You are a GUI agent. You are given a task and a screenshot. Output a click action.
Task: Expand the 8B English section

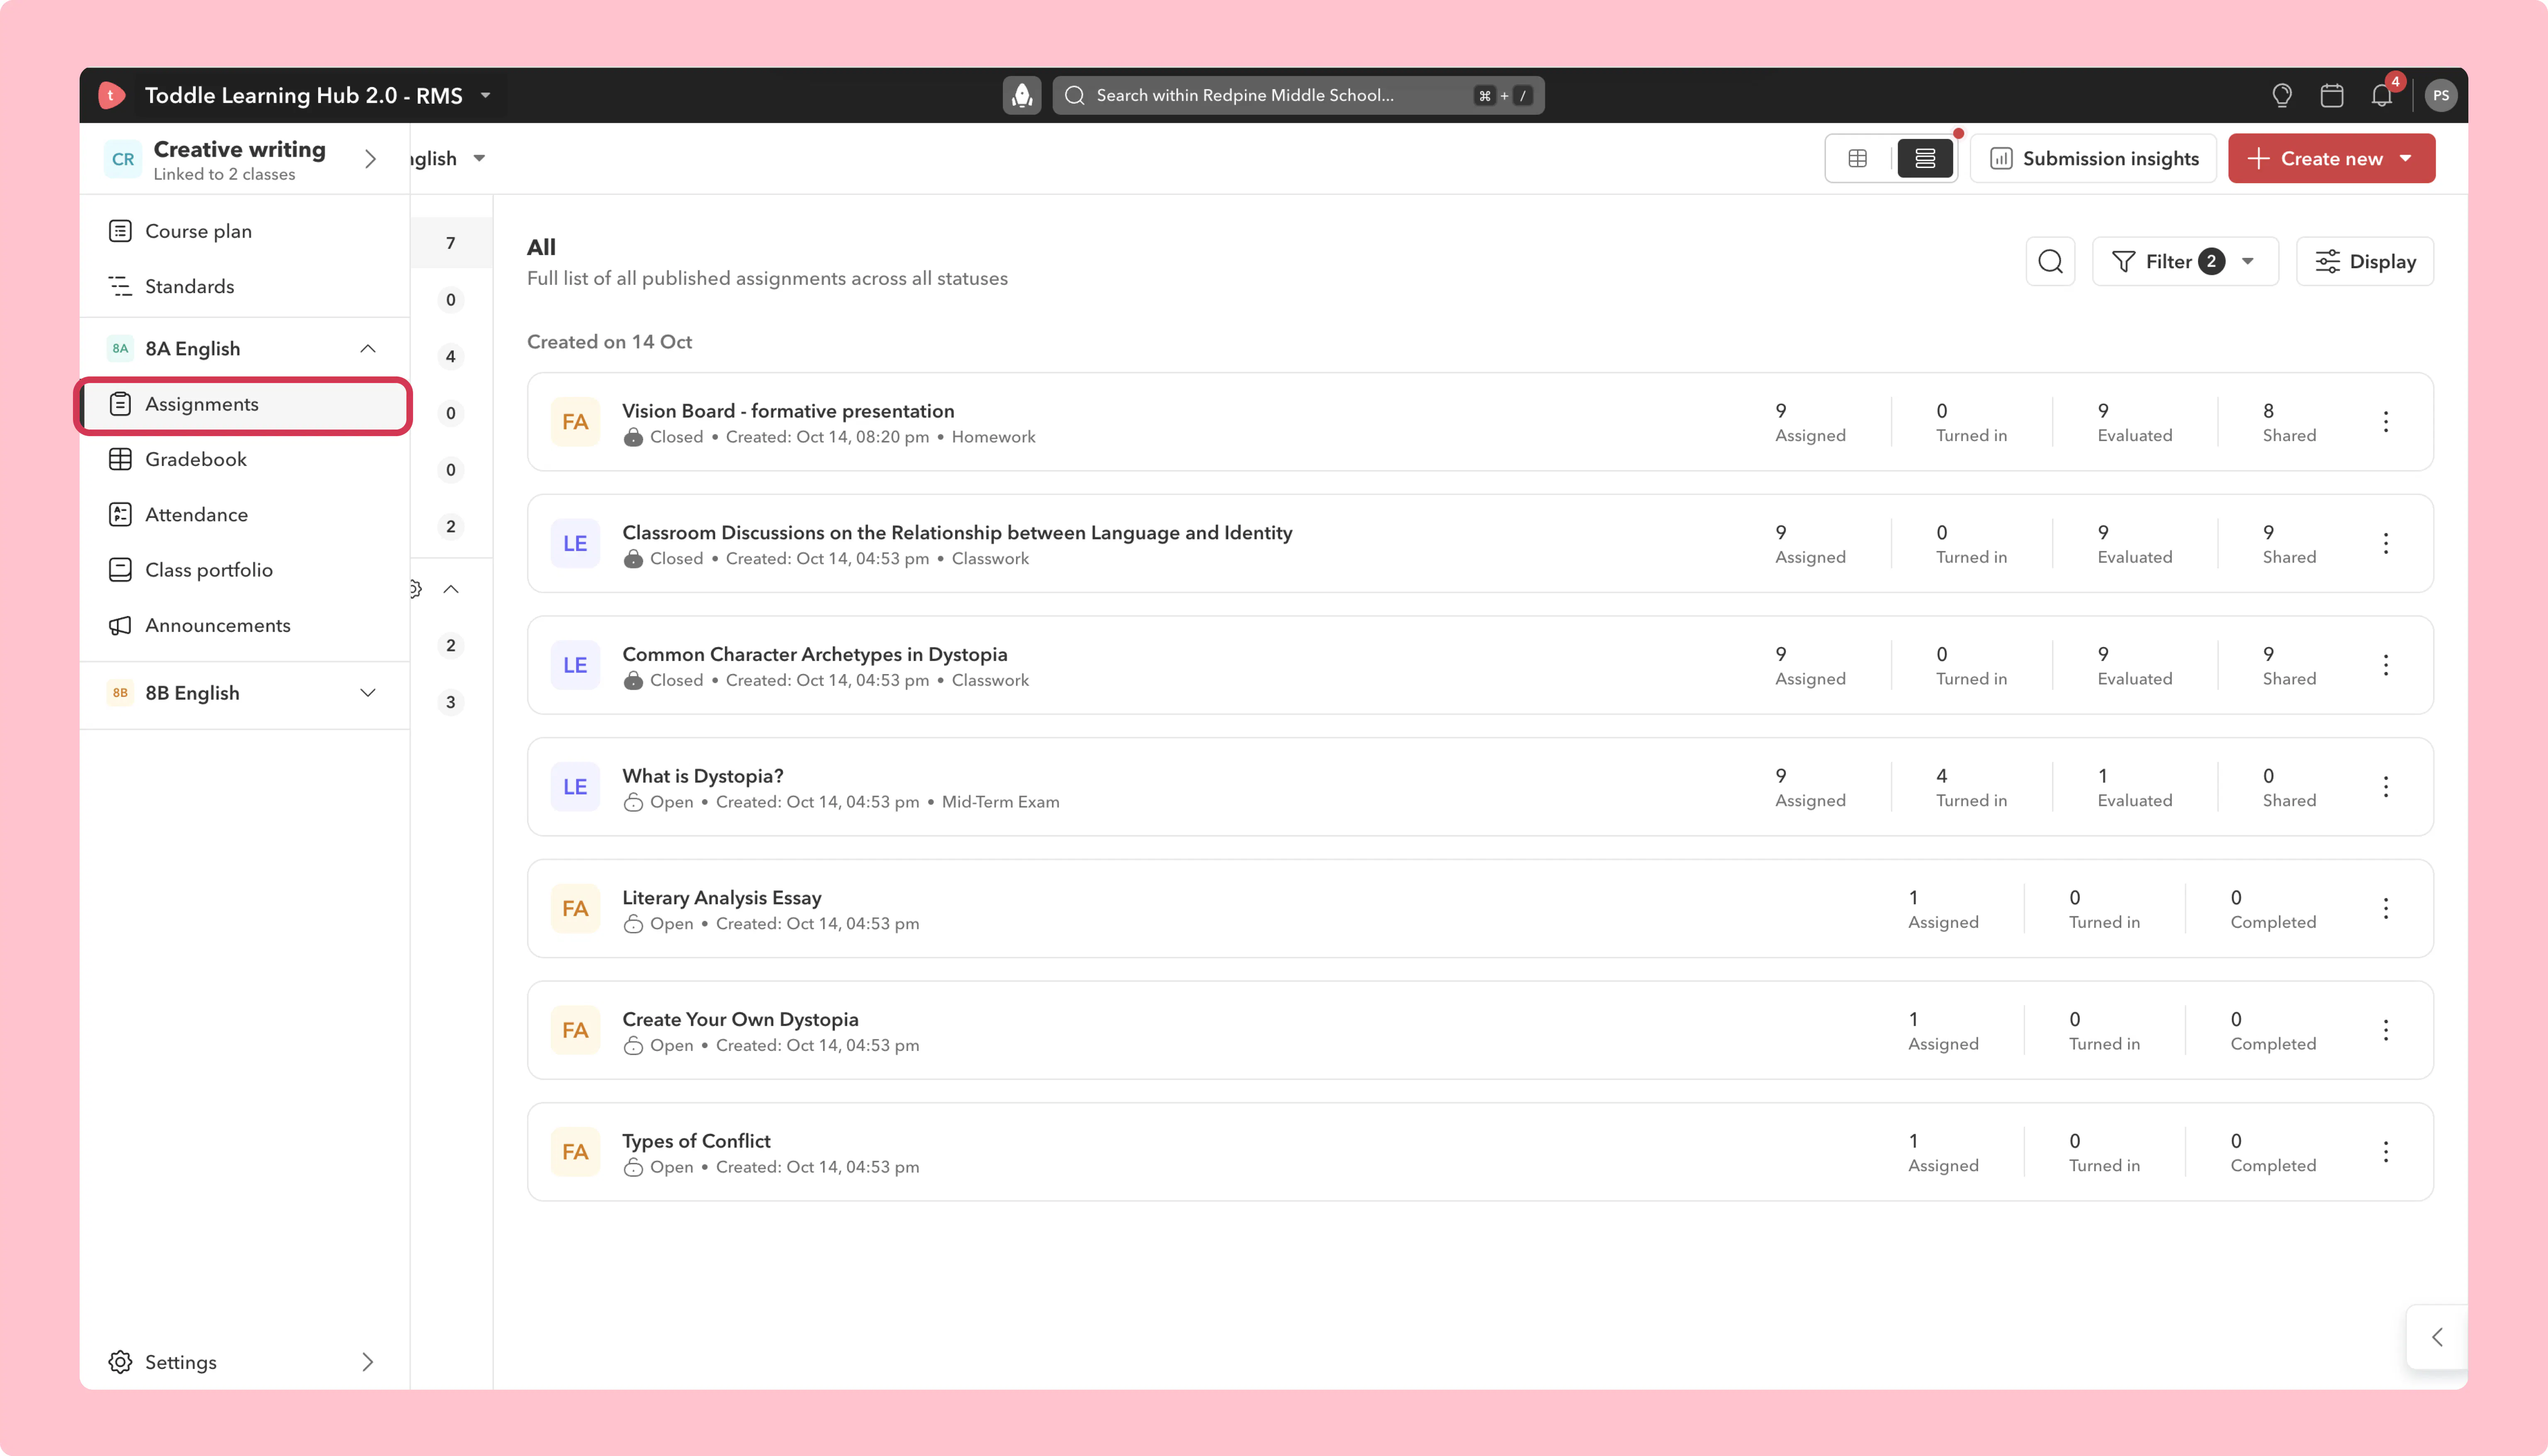(x=368, y=693)
